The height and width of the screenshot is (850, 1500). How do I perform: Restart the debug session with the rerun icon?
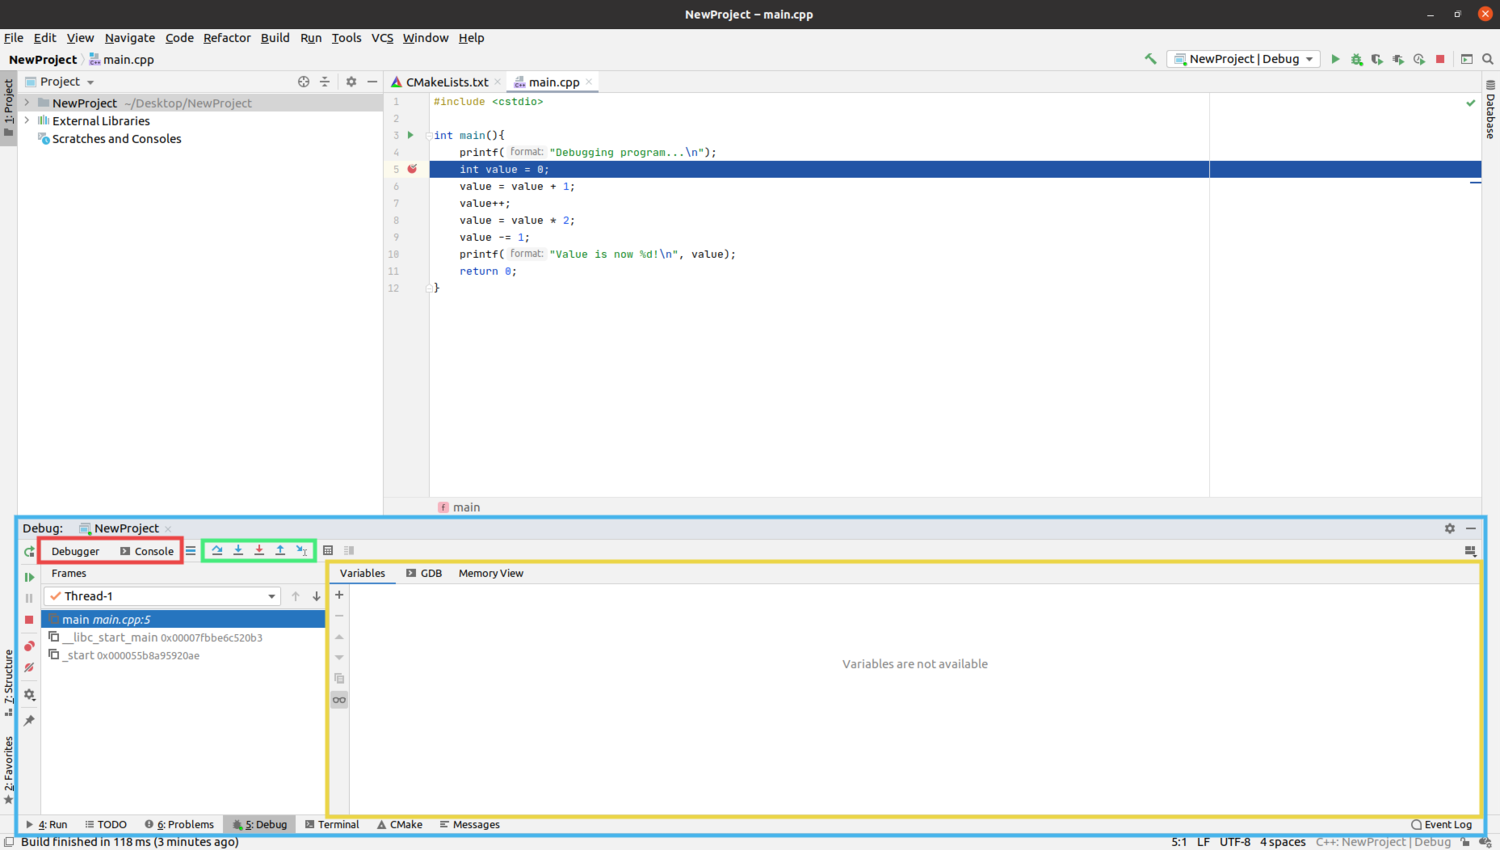[29, 551]
